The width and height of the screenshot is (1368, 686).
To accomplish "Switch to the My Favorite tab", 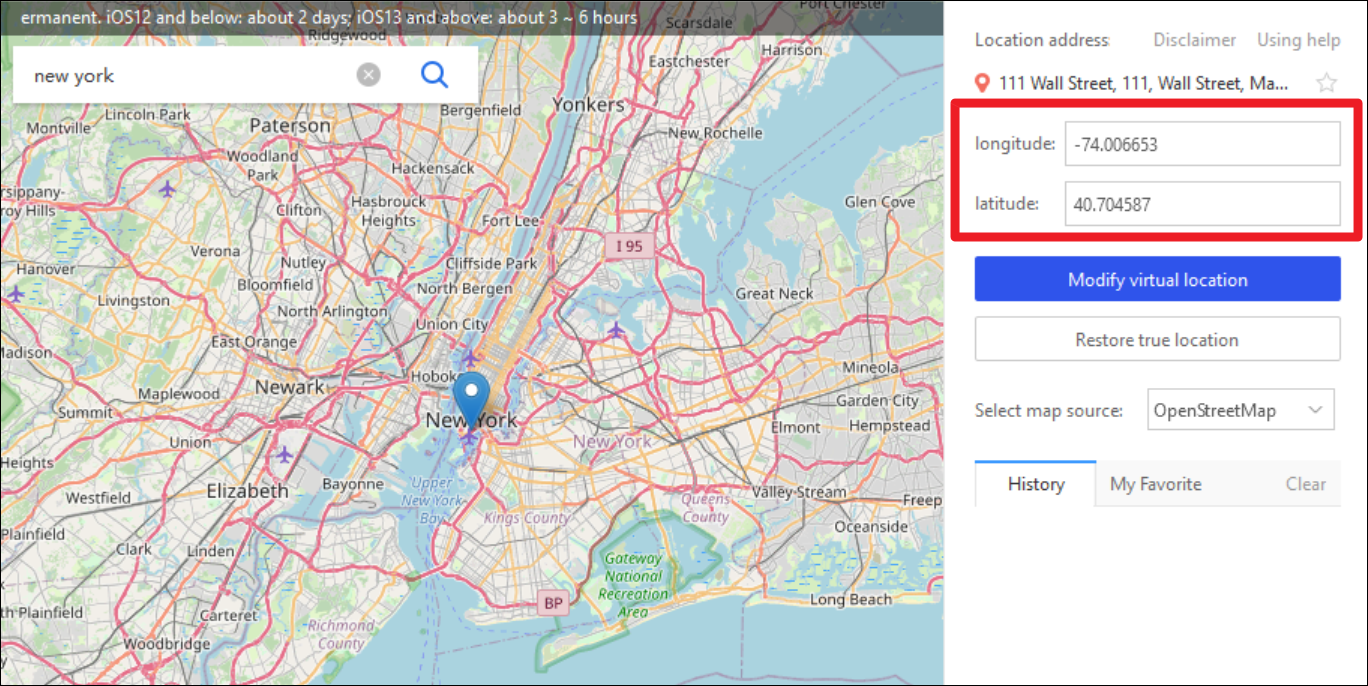I will point(1156,484).
